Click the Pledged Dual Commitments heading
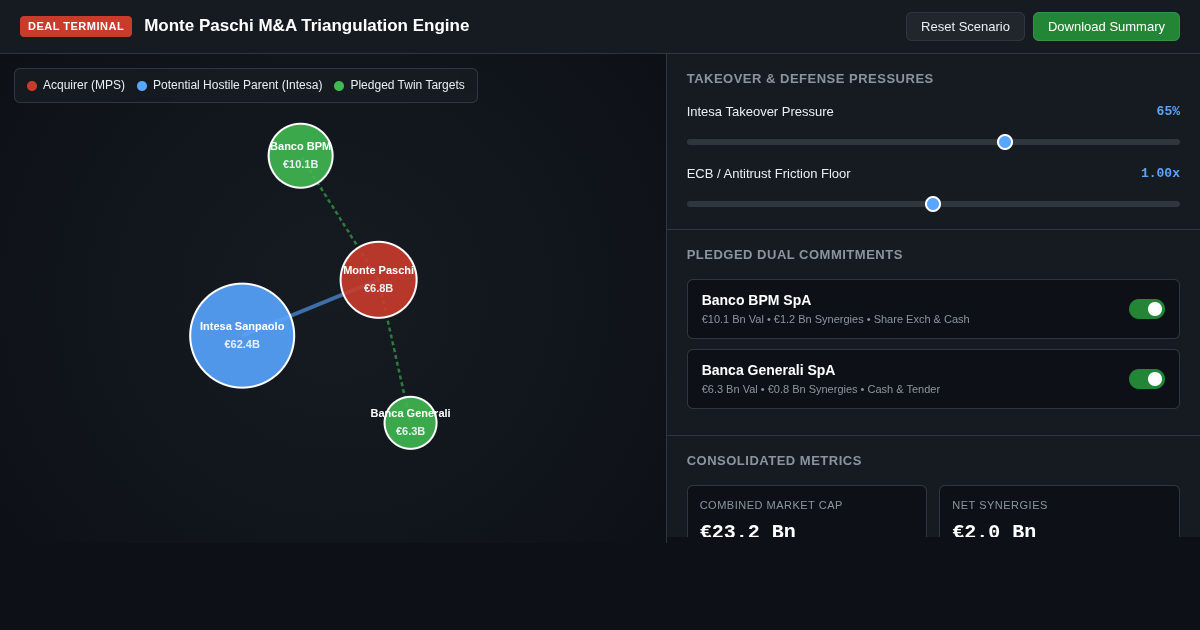The height and width of the screenshot is (630, 1200). tap(795, 255)
